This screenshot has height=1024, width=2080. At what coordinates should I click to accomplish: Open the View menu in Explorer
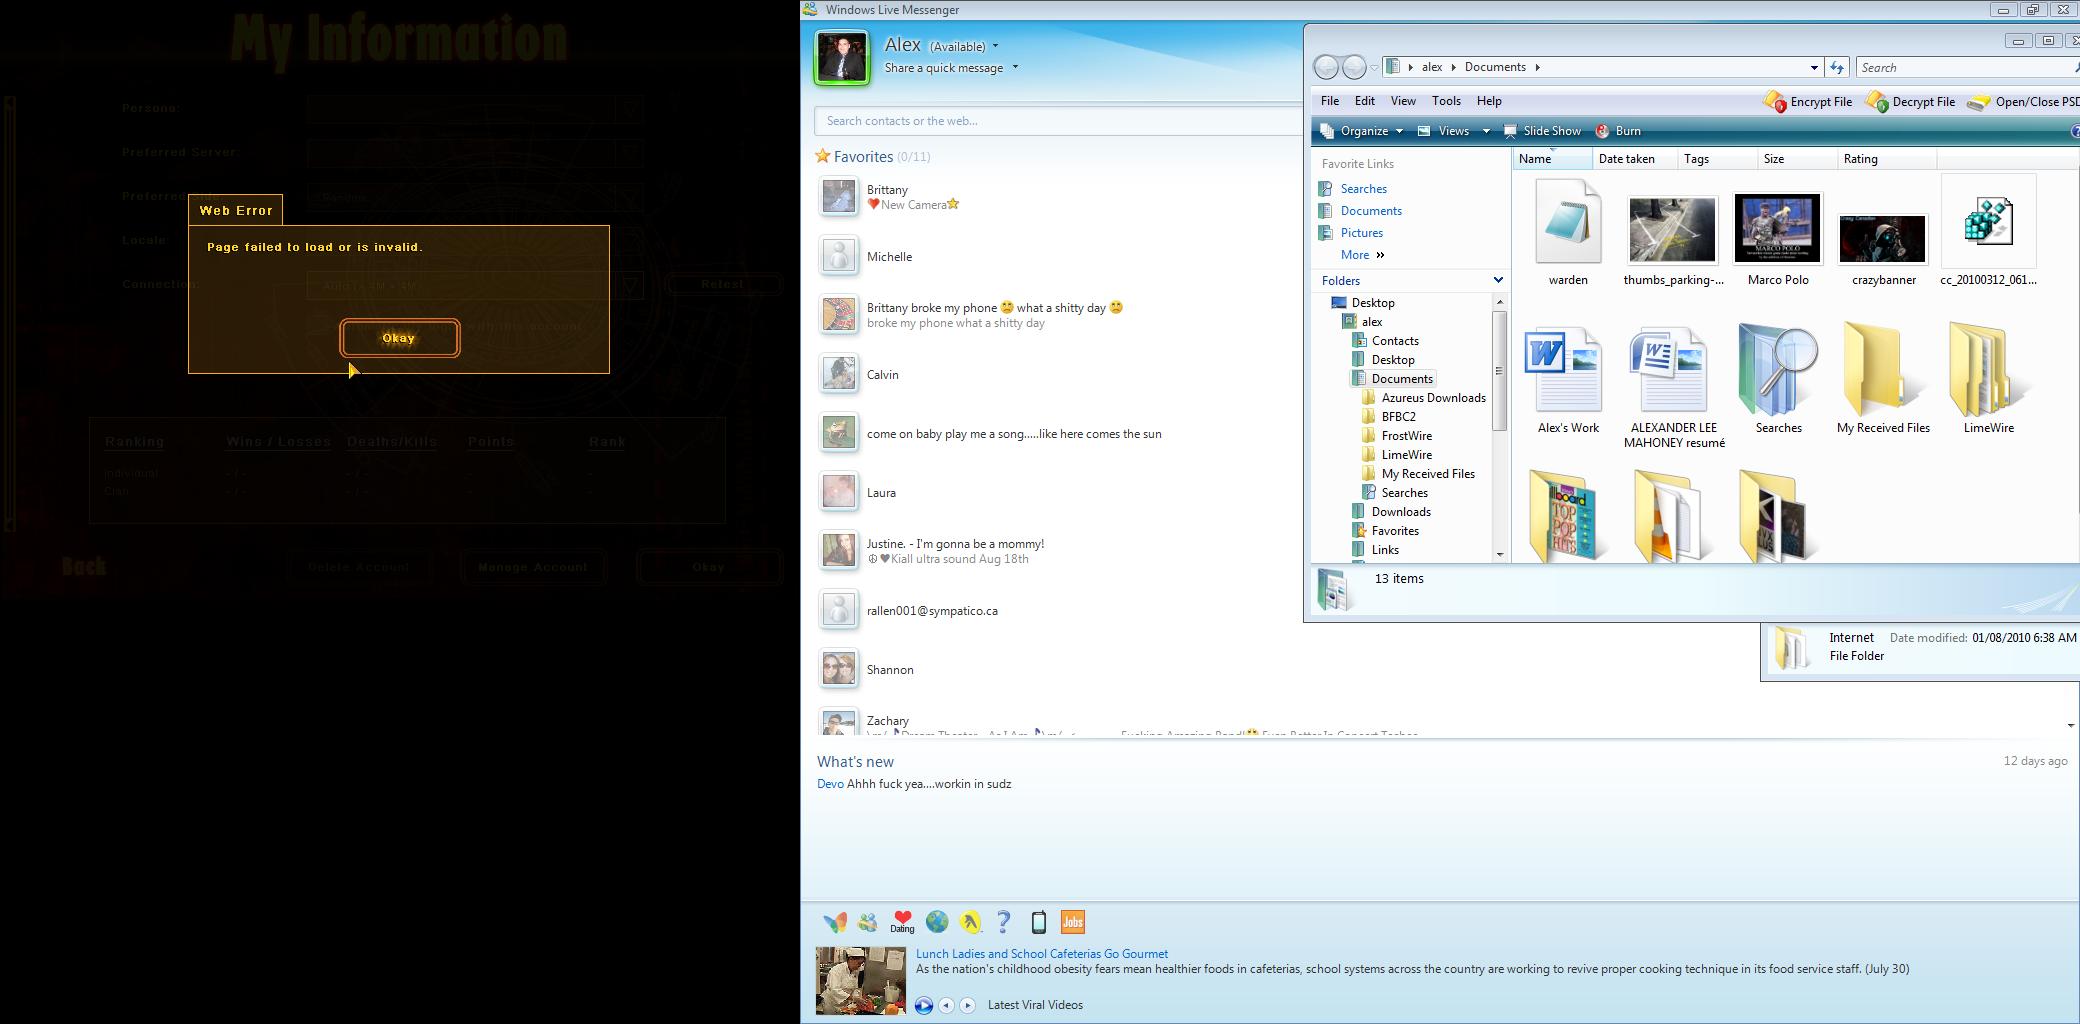[x=1402, y=101]
